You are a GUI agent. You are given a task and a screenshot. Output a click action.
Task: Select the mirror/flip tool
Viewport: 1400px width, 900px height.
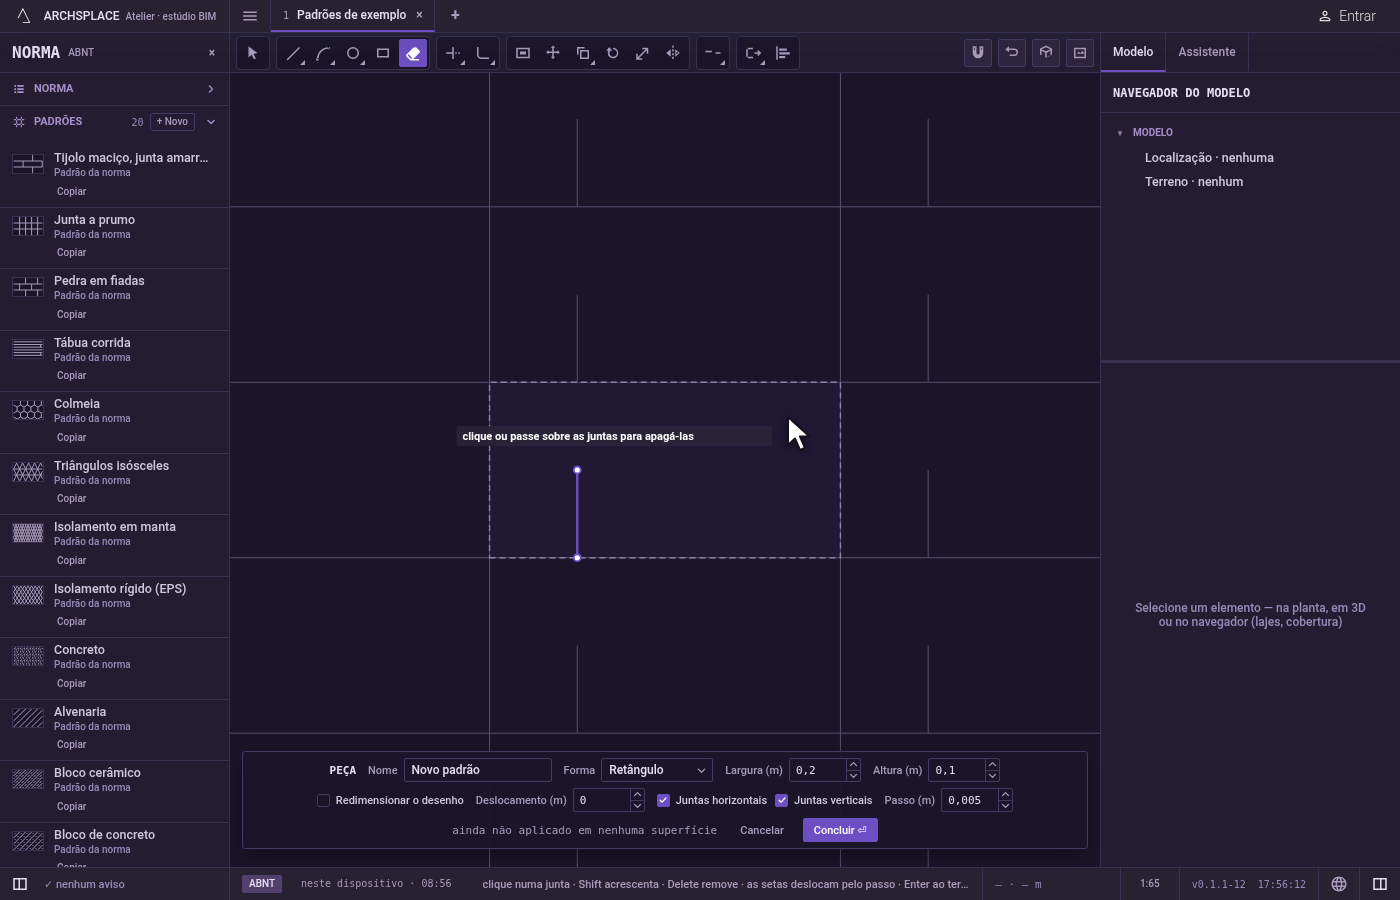click(x=673, y=53)
